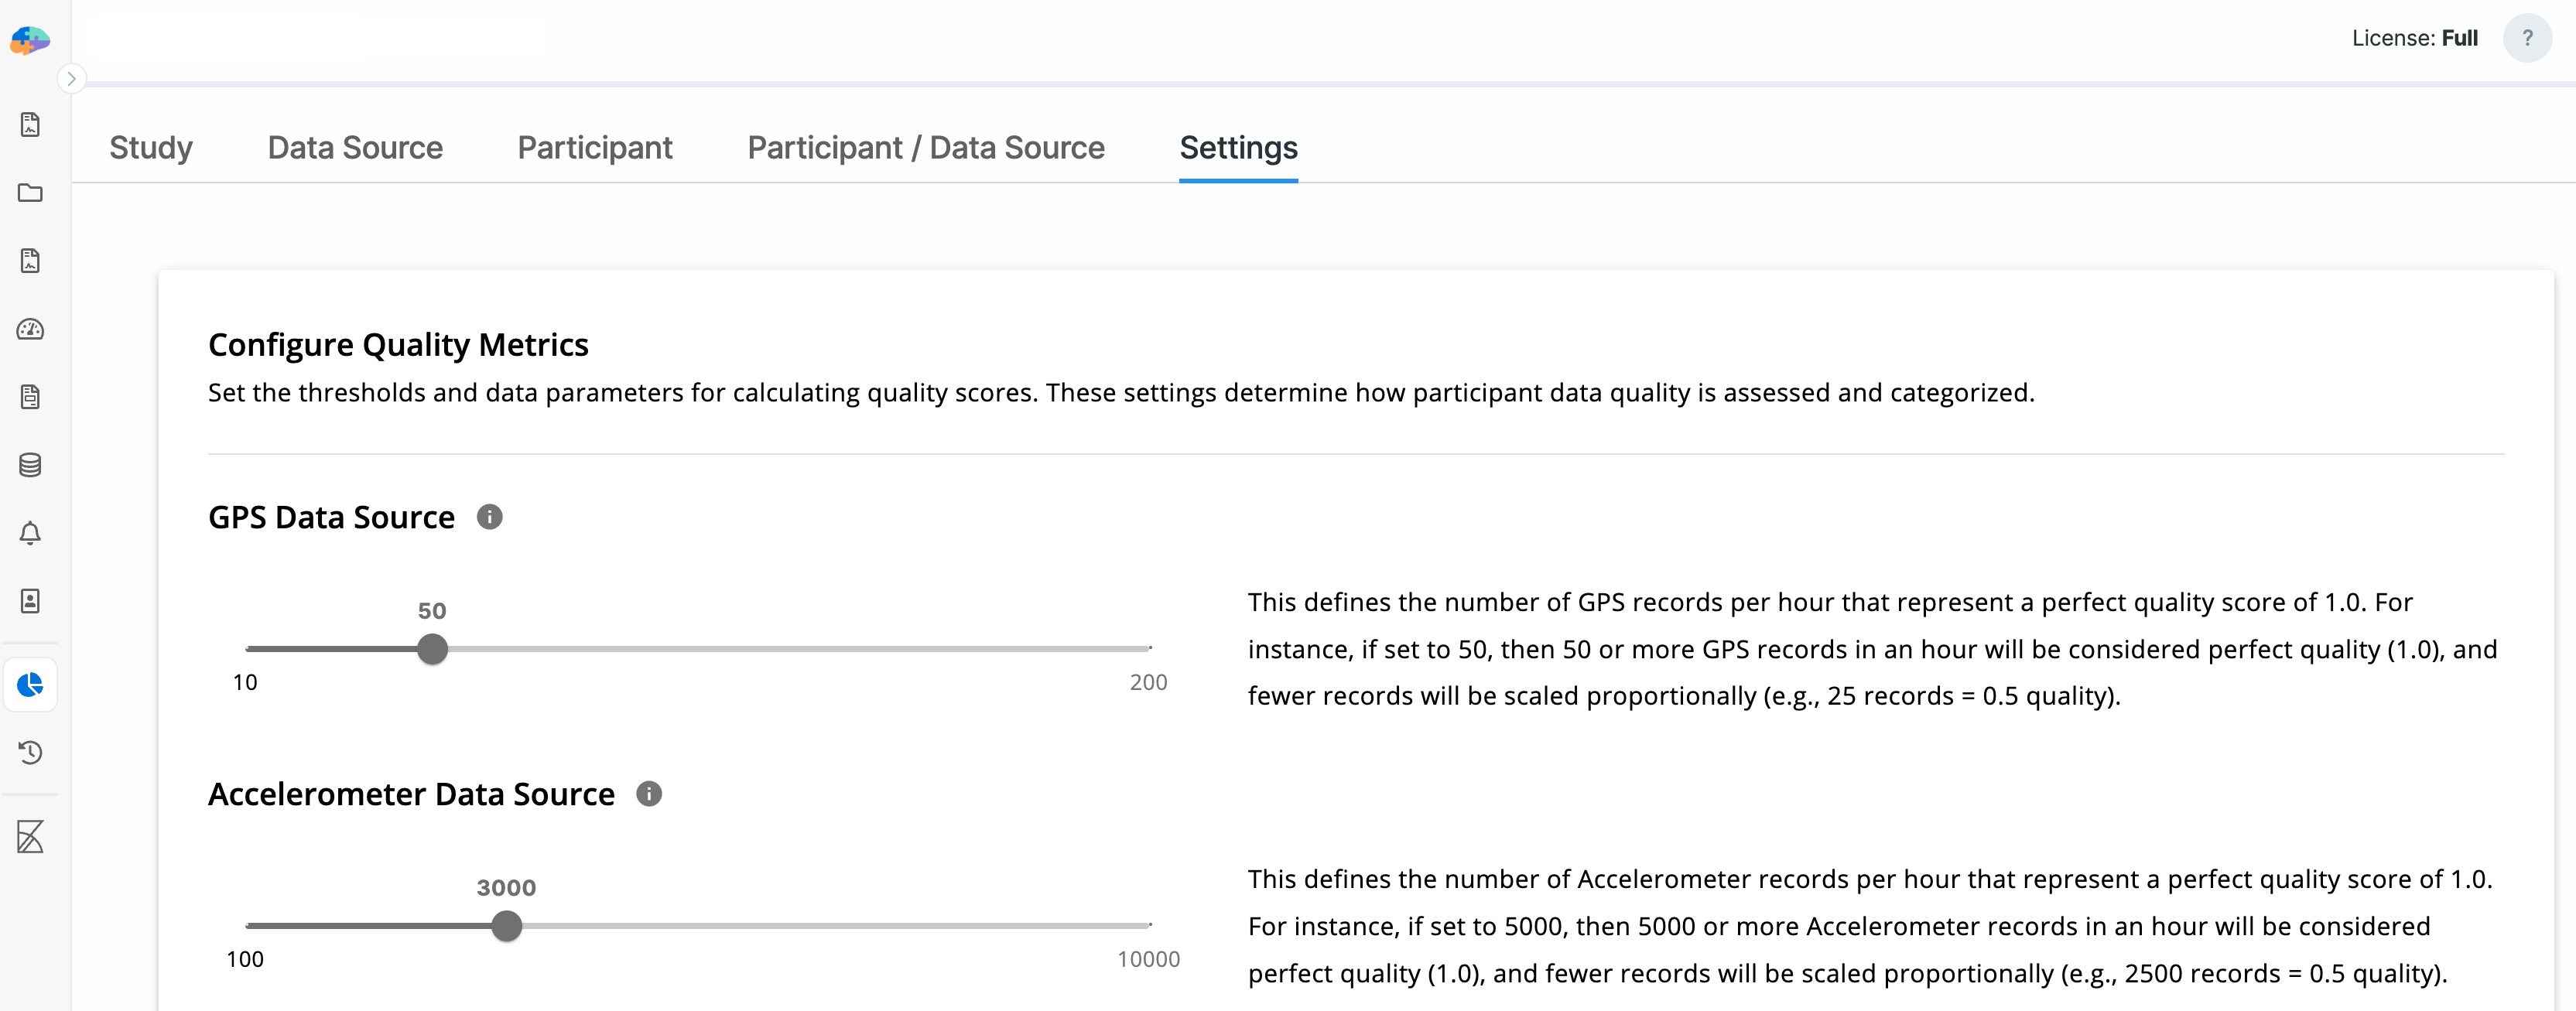Open the dashboard gauge icon

(30, 329)
